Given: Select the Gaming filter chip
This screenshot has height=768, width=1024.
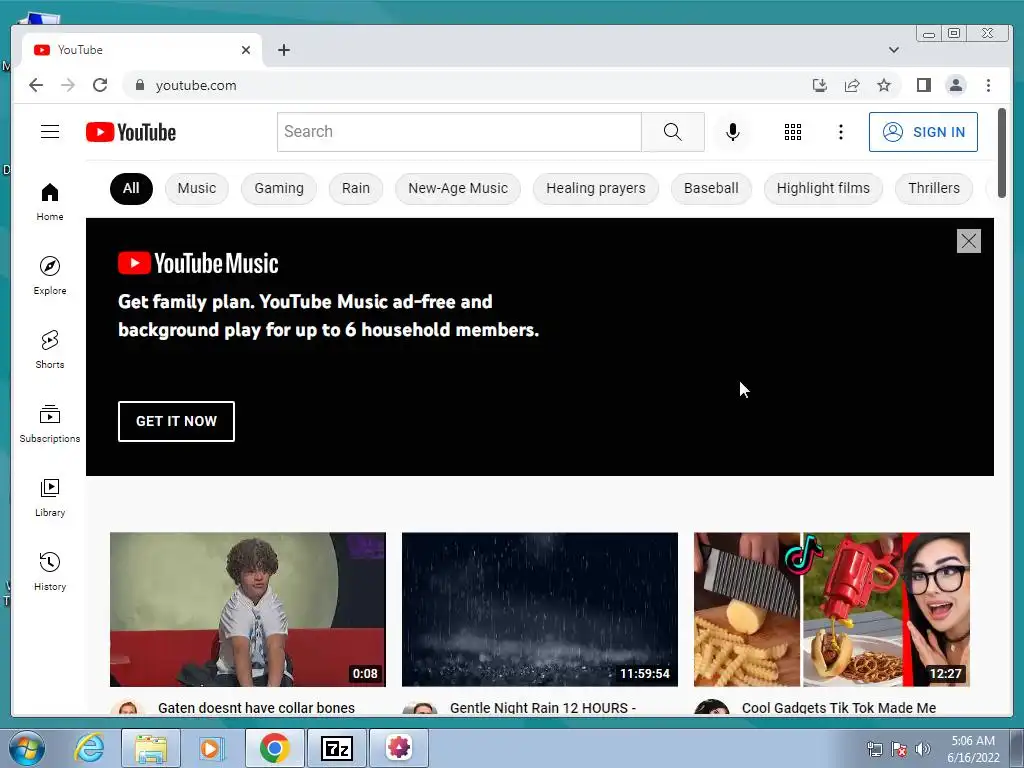Looking at the screenshot, I should (x=279, y=189).
